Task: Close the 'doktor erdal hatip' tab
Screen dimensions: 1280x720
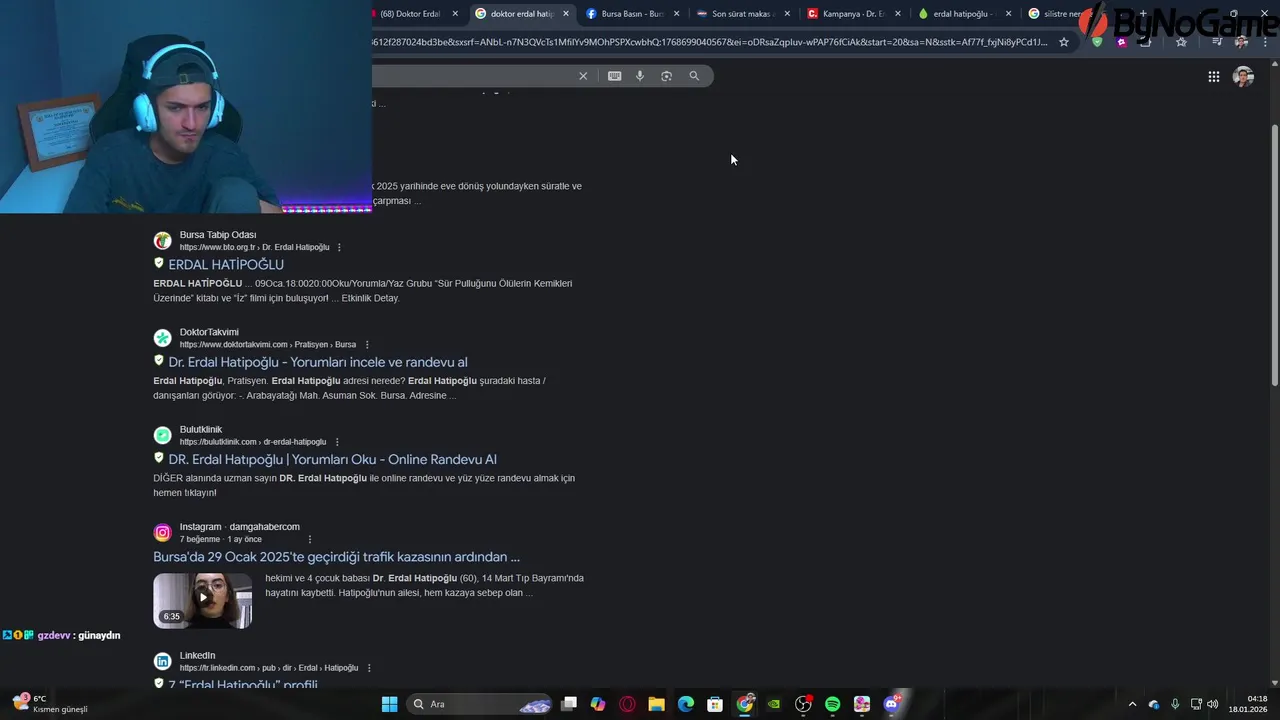Action: click(x=566, y=14)
